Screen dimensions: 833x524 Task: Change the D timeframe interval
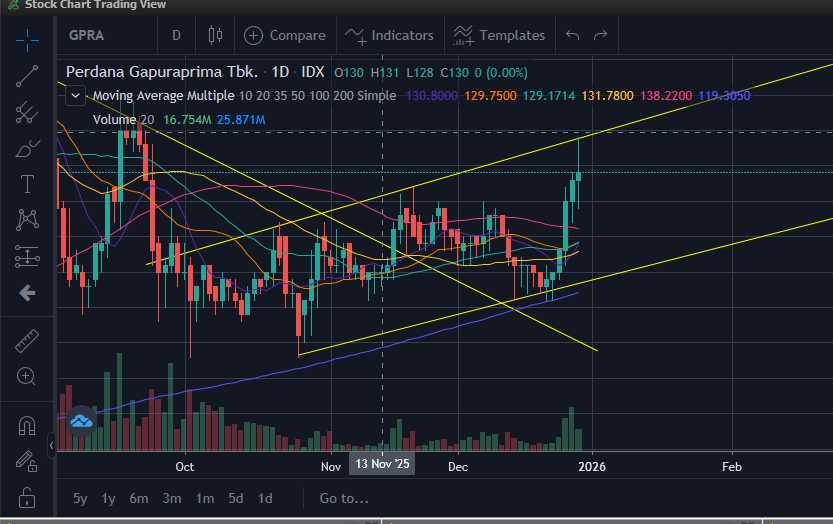(x=176, y=36)
